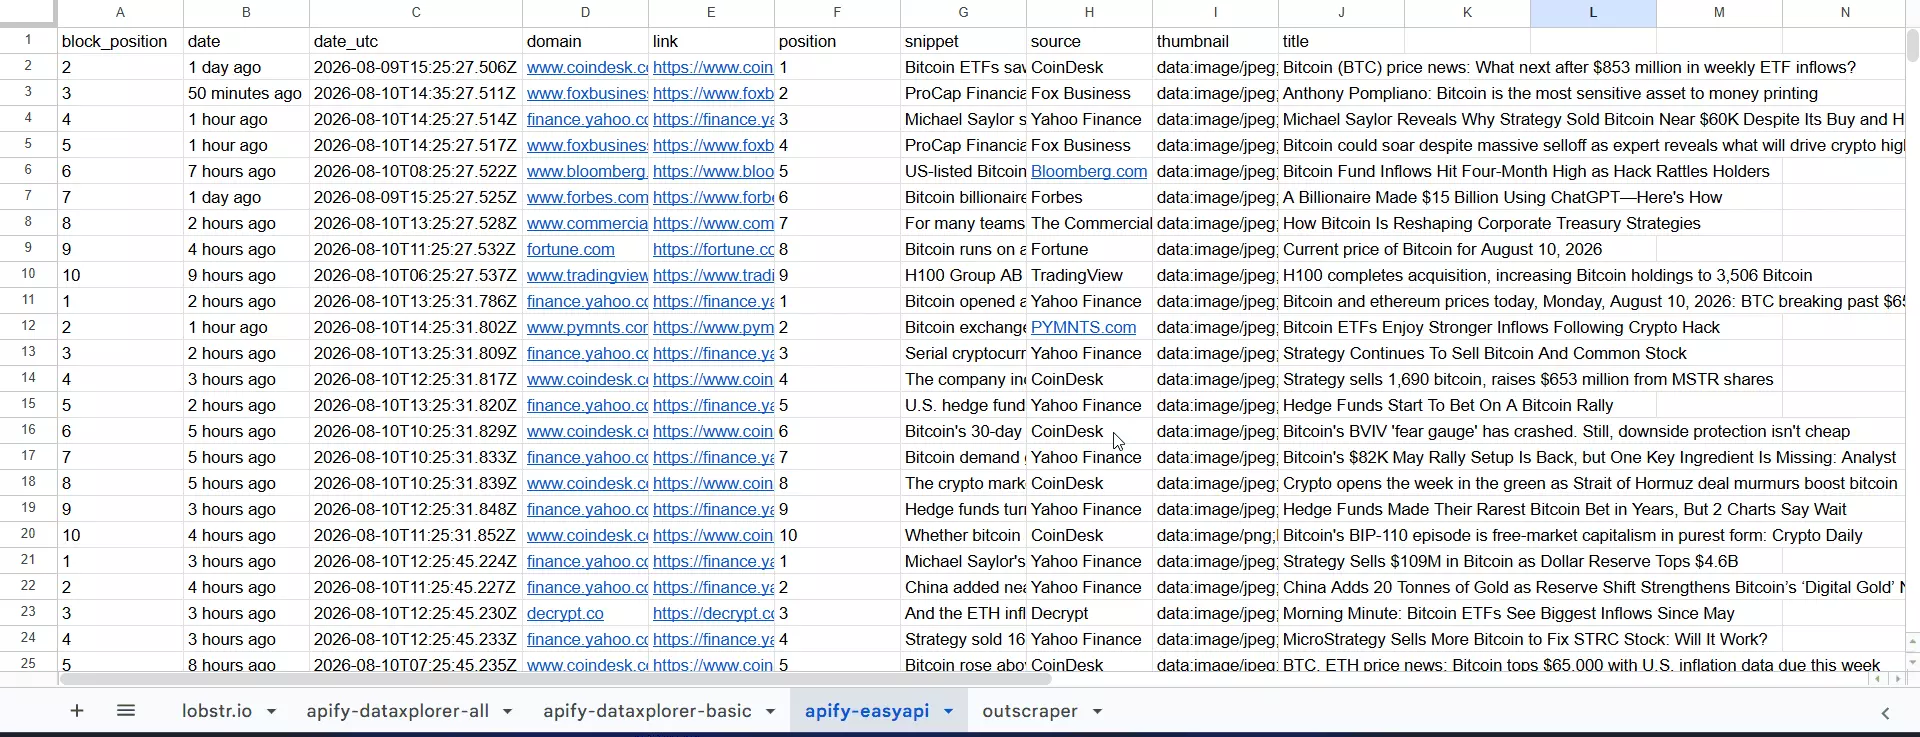The height and width of the screenshot is (737, 1920).
Task: Select highlighted column L header
Action: pos(1593,13)
